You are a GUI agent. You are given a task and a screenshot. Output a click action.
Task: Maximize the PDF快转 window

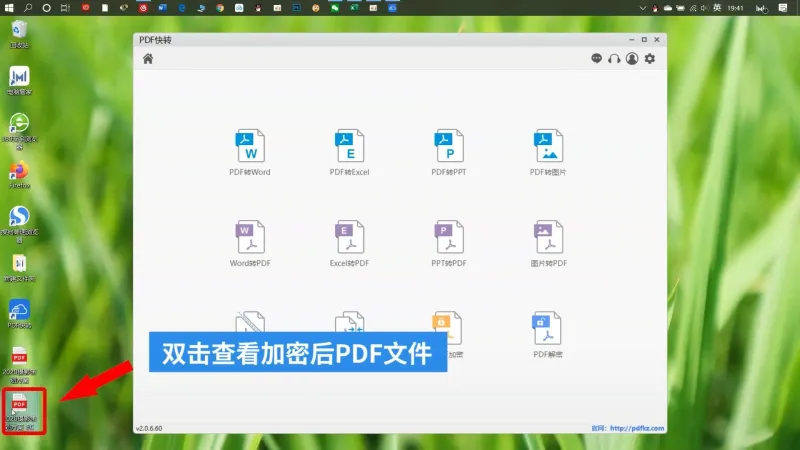[x=644, y=39]
